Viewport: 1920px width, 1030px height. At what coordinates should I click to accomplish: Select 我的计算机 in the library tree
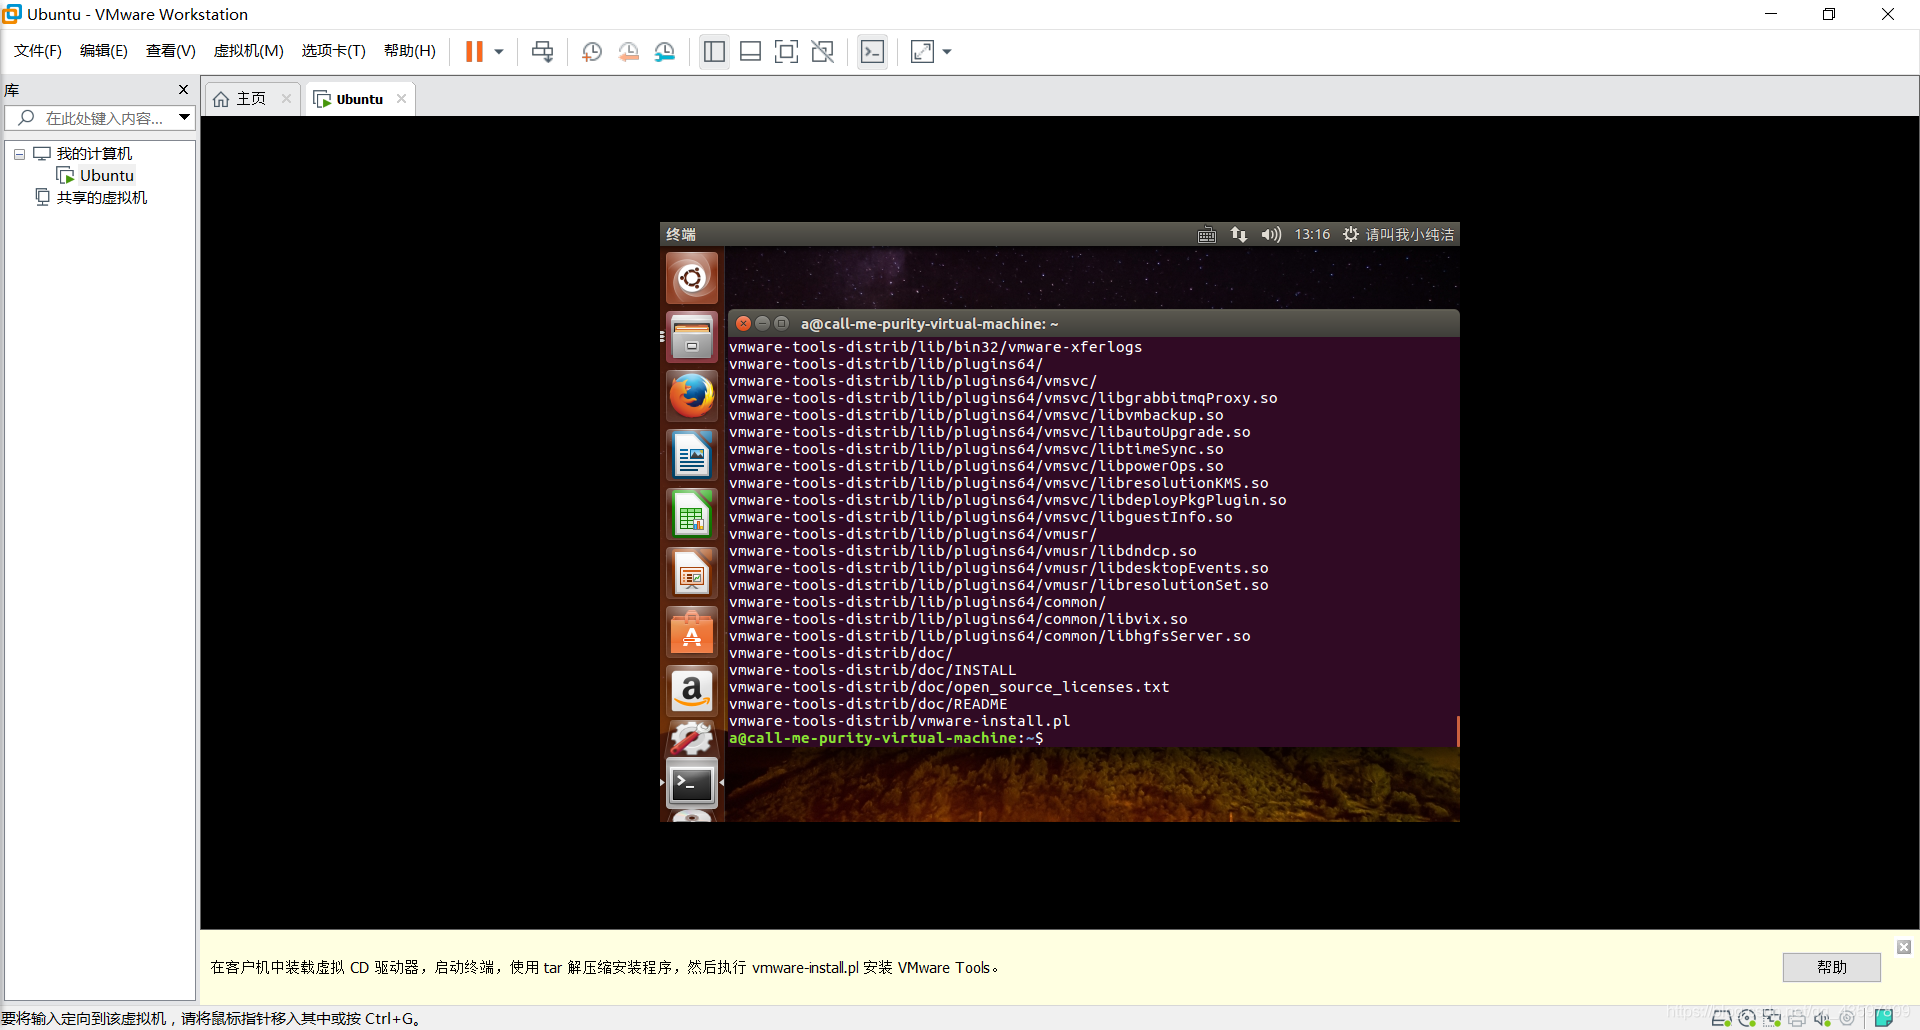tap(94, 154)
